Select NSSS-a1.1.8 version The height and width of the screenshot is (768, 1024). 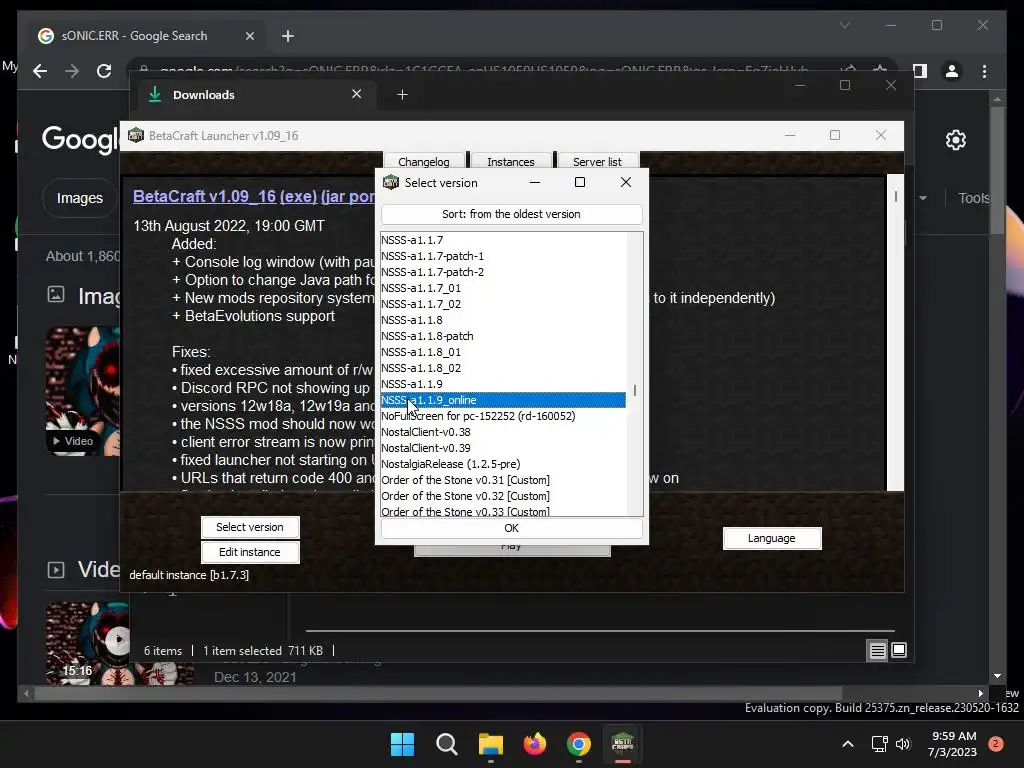pos(503,320)
